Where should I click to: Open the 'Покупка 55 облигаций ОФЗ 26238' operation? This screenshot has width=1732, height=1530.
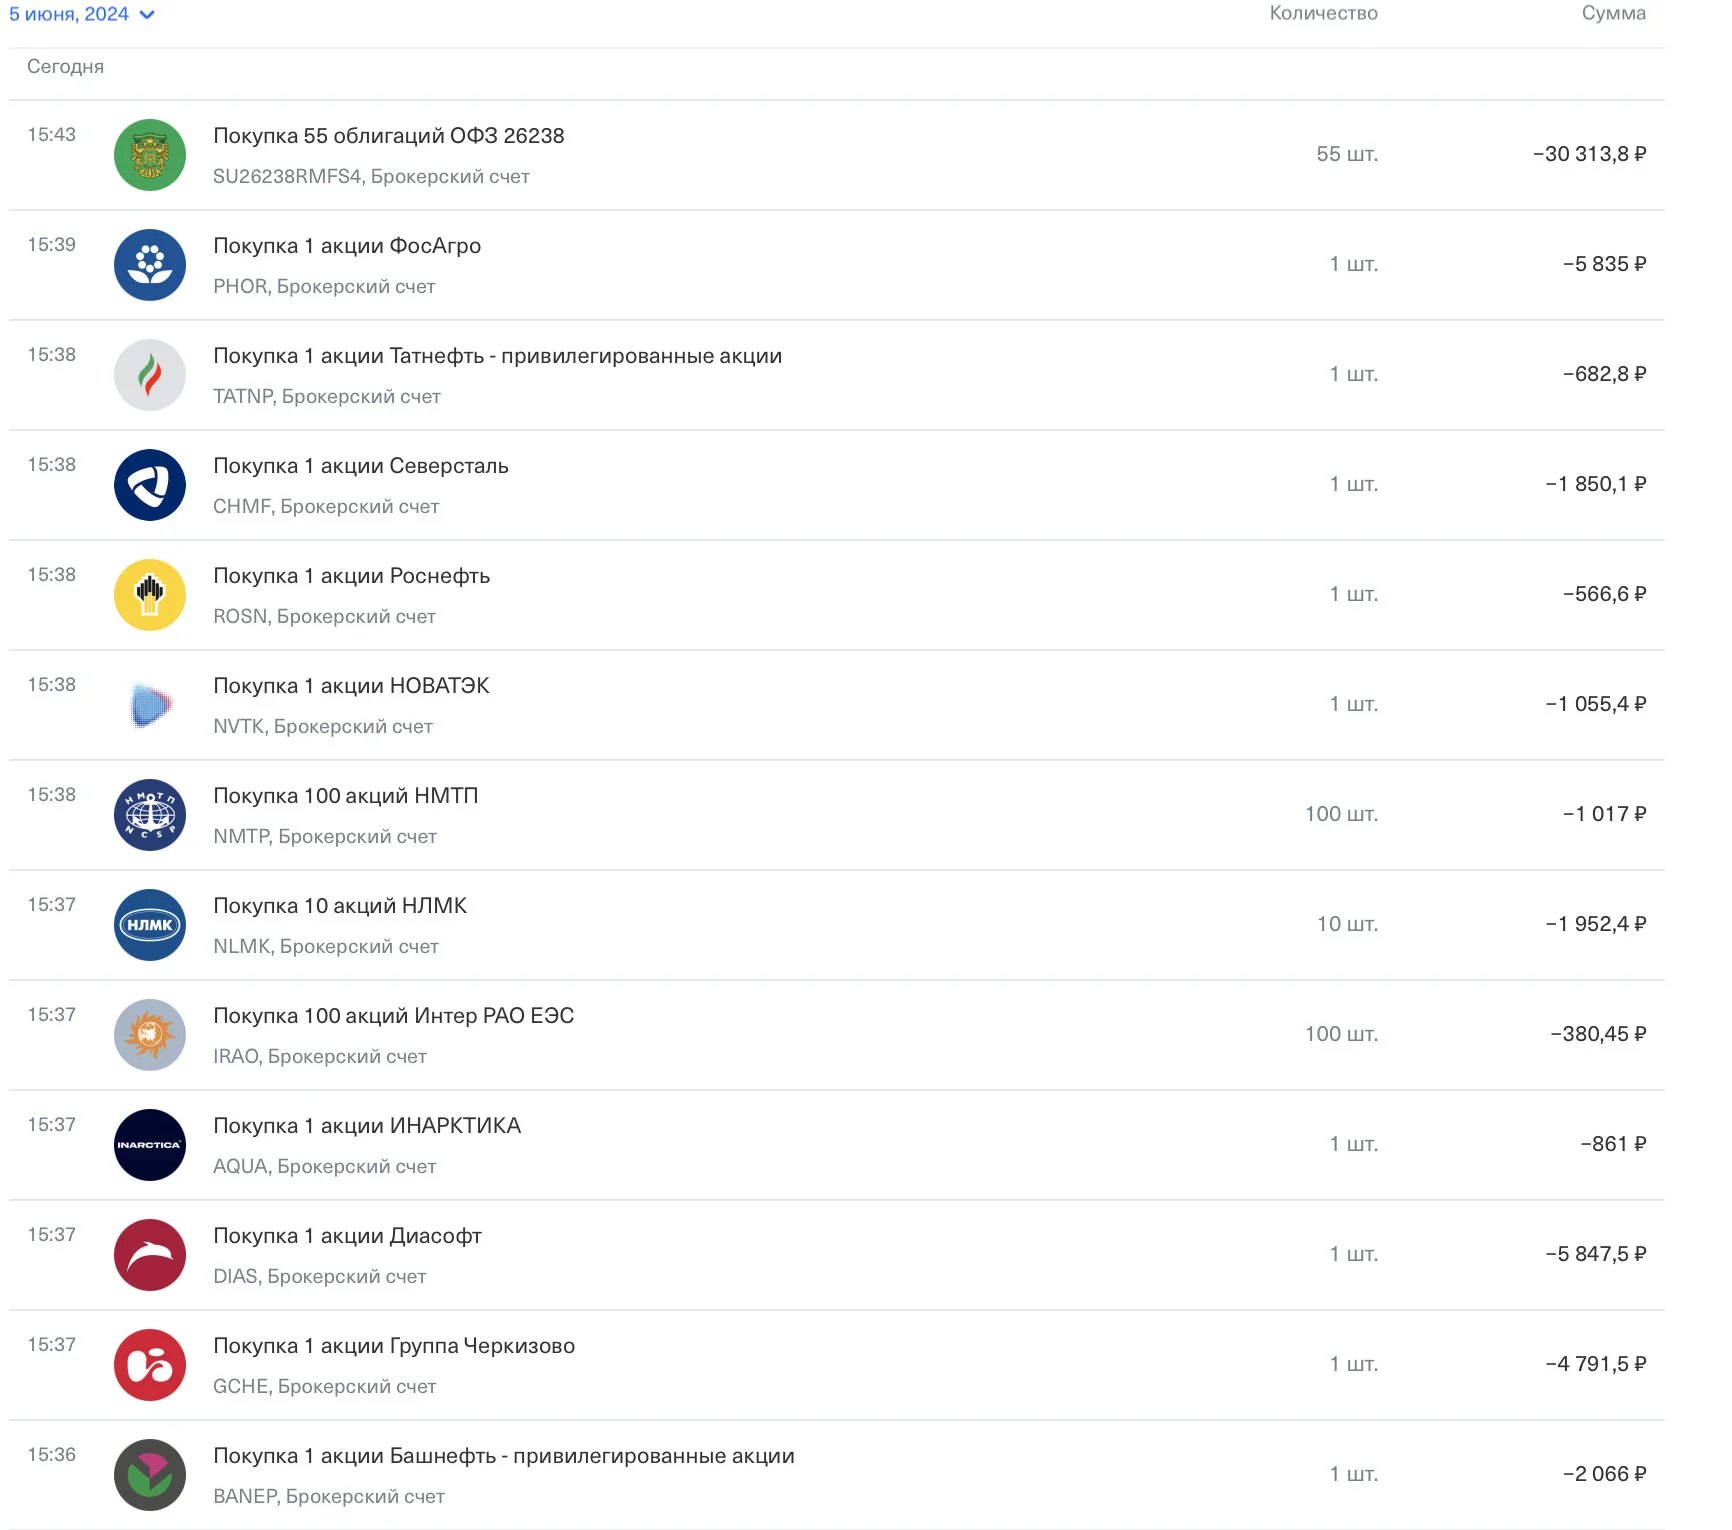[389, 136]
